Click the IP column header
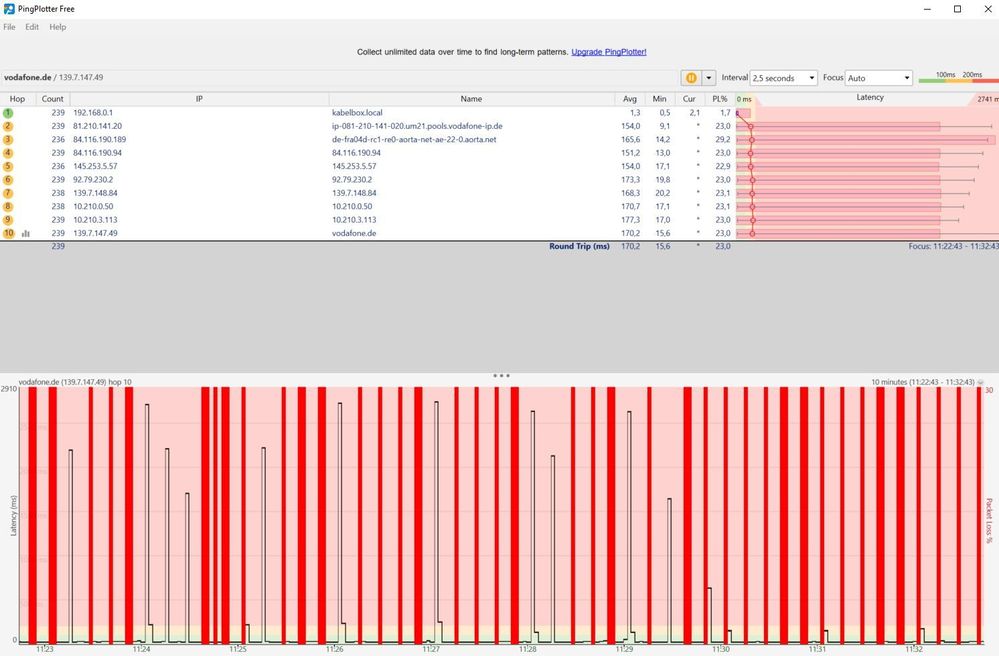The height and width of the screenshot is (656, 999). [199, 99]
